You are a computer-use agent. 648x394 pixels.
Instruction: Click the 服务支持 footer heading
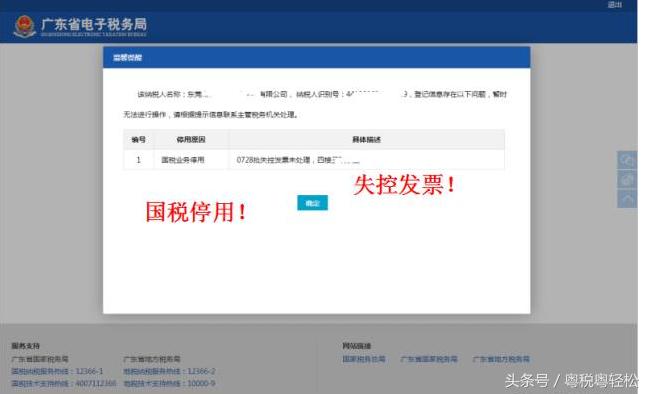pos(26,346)
